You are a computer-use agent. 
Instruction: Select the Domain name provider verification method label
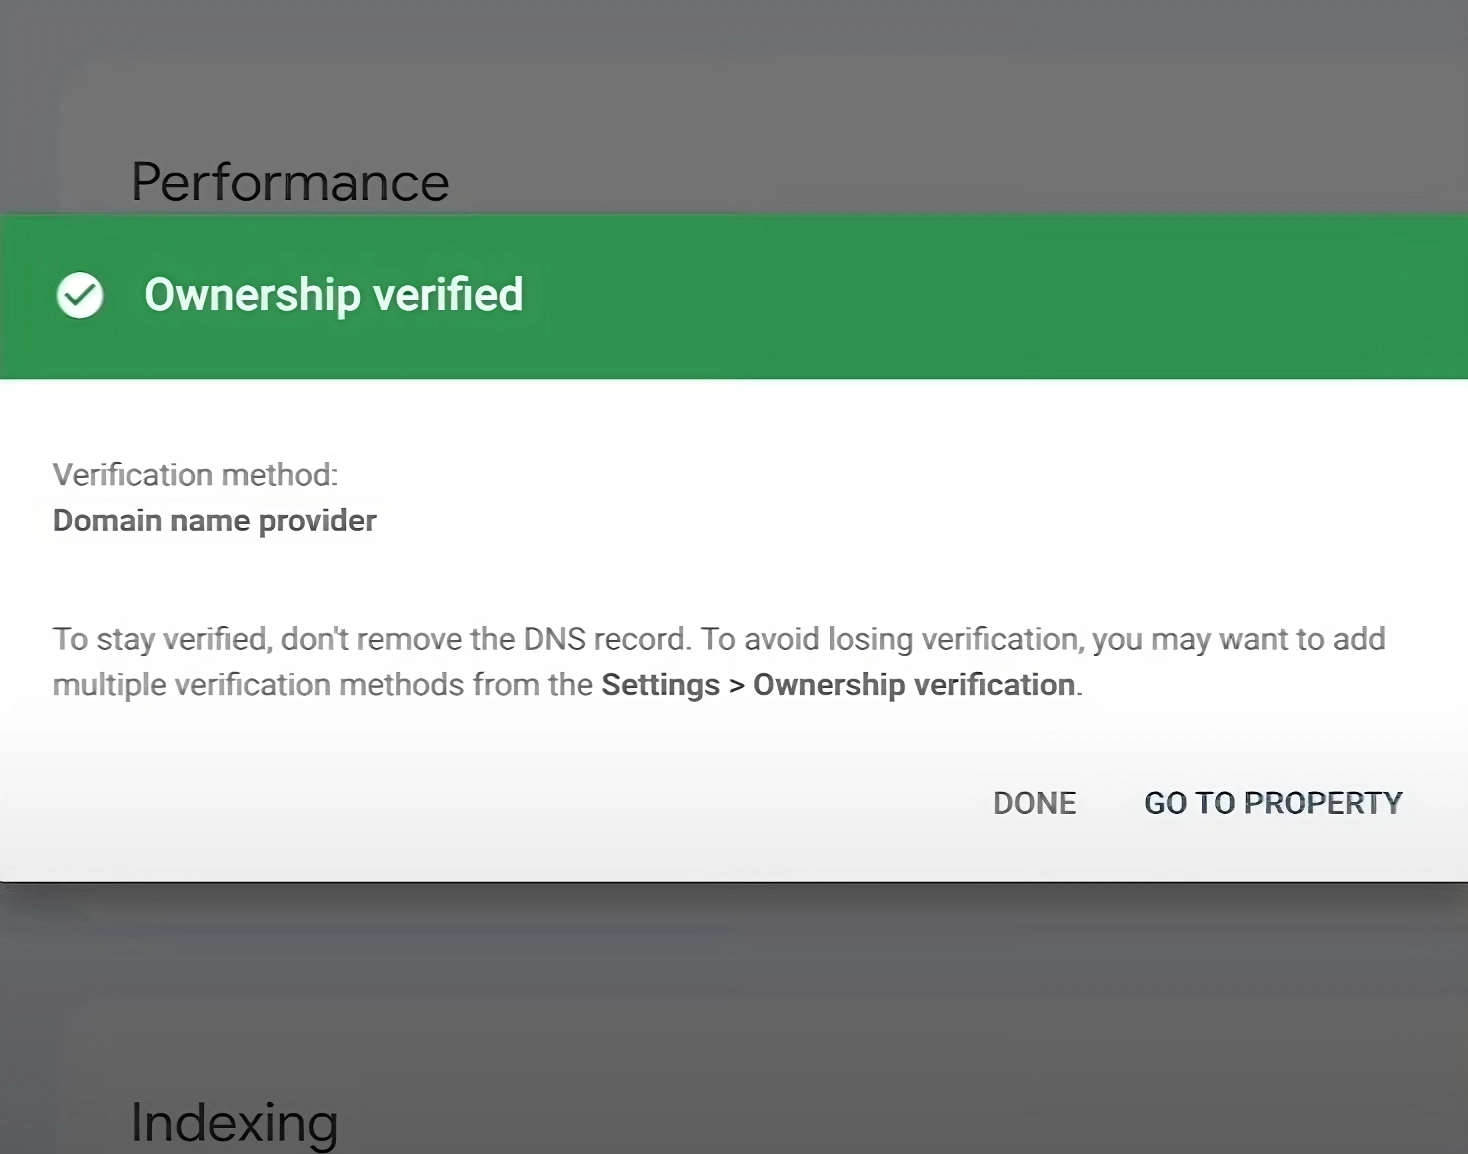(214, 520)
